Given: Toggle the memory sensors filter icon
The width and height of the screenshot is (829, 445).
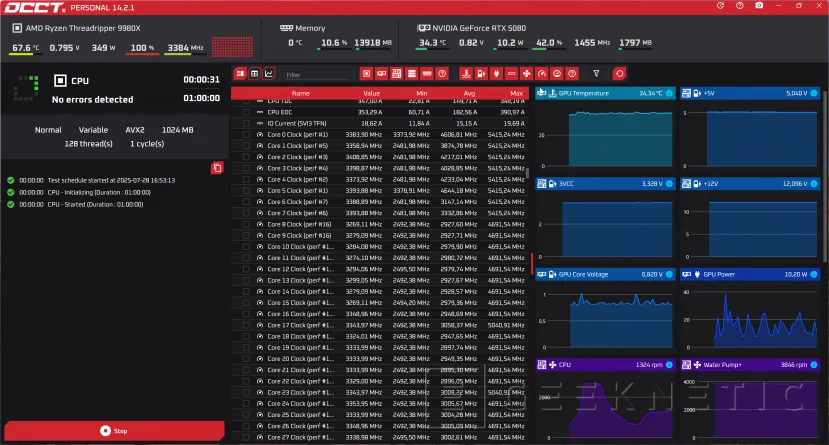Looking at the screenshot, I should 427,74.
